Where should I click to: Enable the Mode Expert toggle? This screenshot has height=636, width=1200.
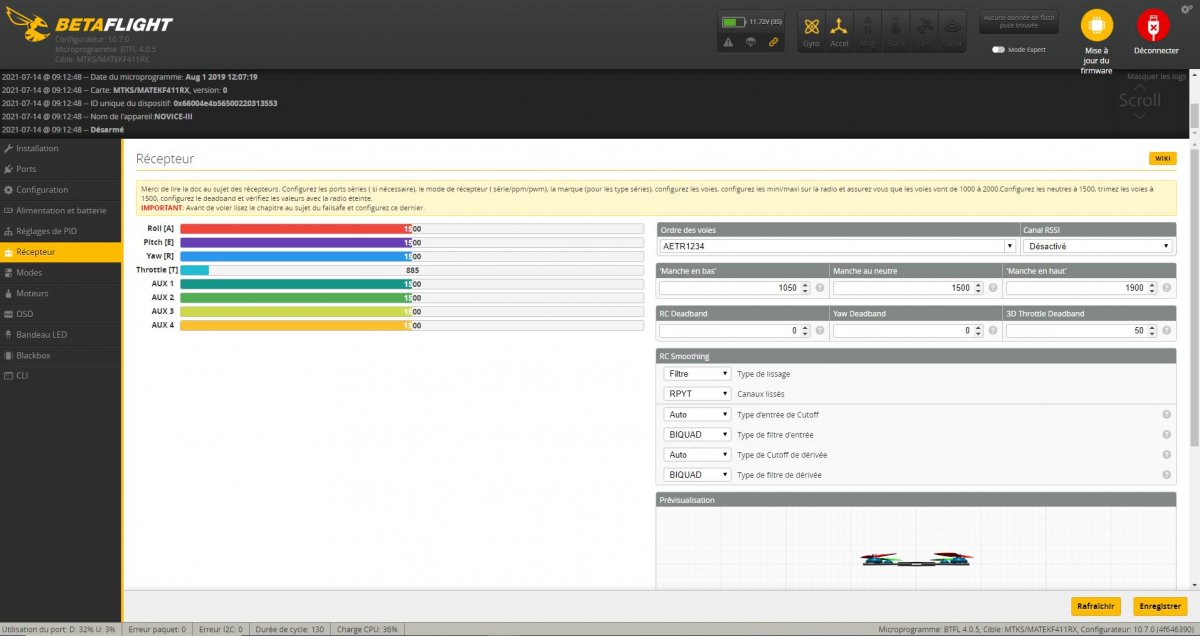point(998,49)
